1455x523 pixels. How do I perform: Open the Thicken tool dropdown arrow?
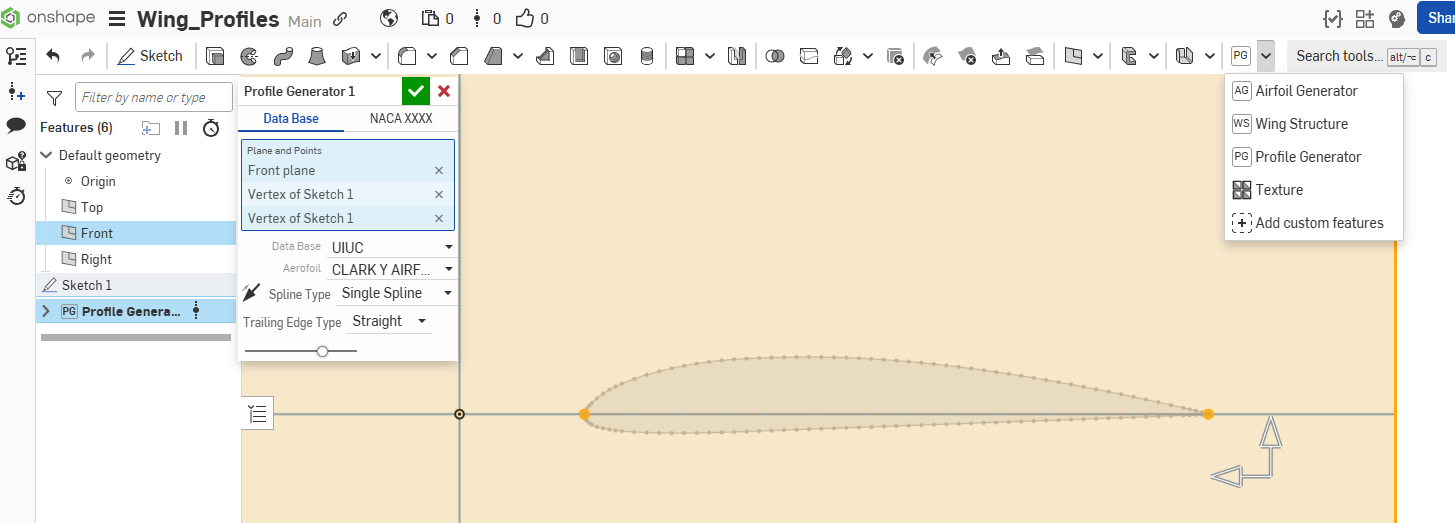pyautogui.click(x=376, y=56)
